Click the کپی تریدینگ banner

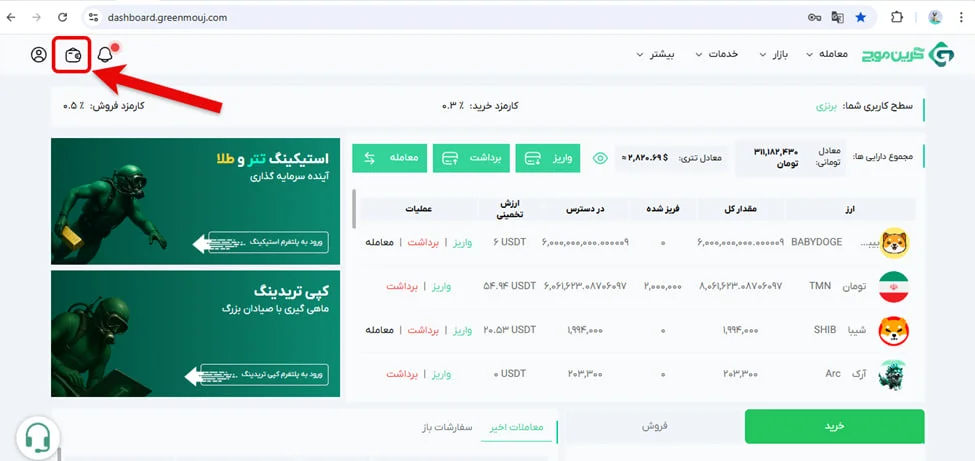tap(195, 333)
